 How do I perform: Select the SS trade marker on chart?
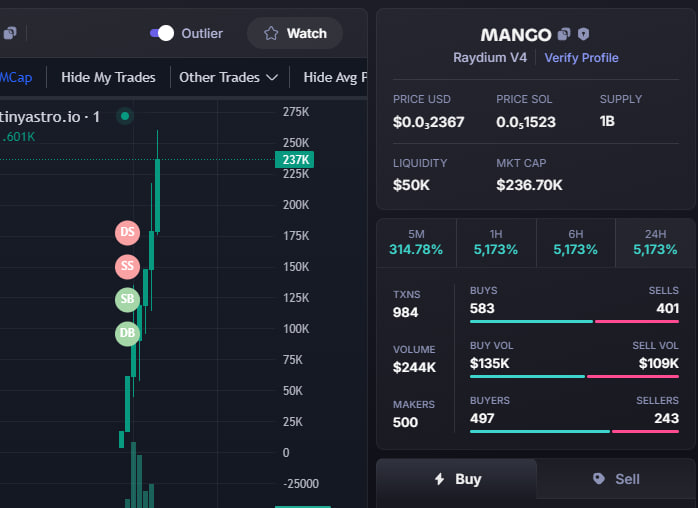tap(127, 266)
